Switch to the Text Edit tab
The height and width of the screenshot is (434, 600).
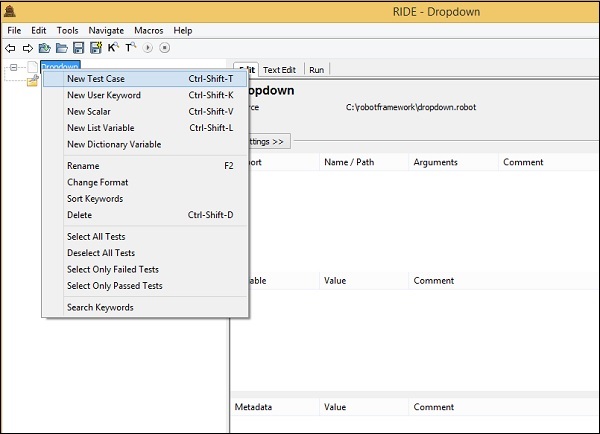(279, 70)
